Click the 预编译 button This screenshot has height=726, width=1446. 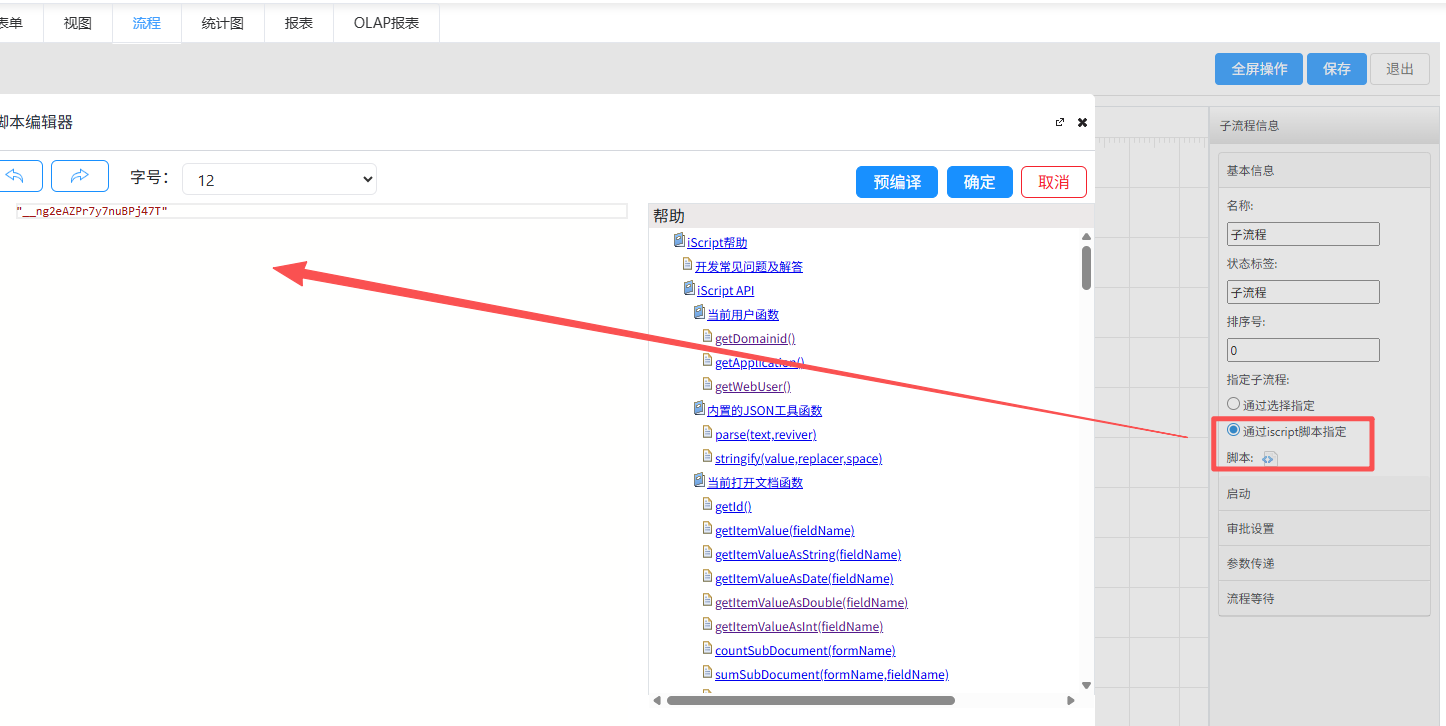click(897, 182)
